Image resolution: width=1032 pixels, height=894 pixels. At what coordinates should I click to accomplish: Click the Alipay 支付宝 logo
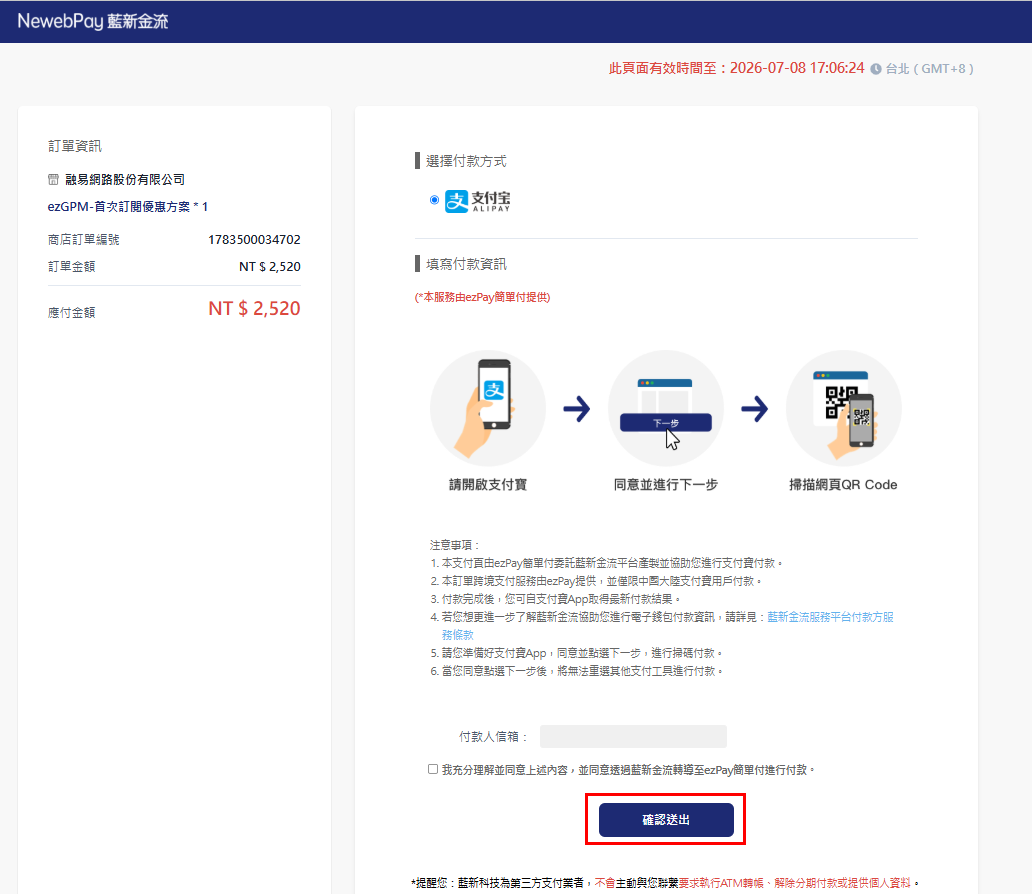tap(478, 201)
